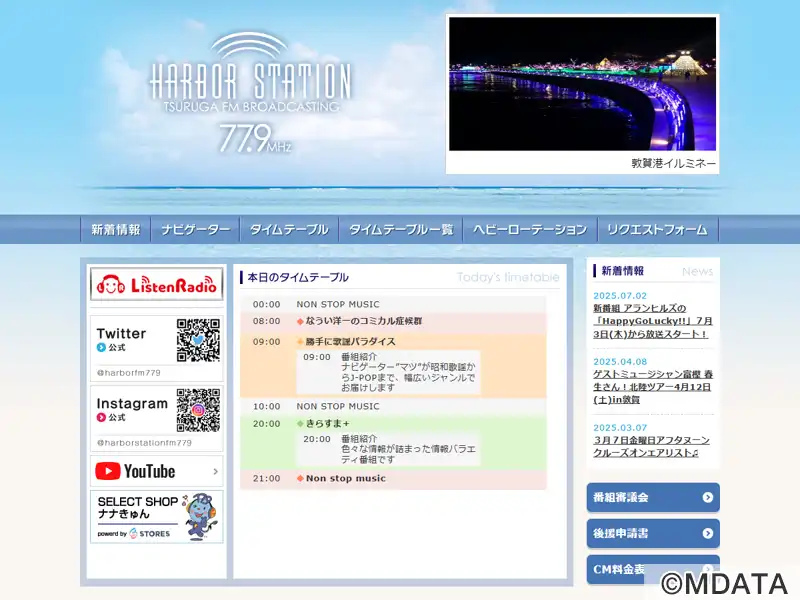Click the なうい洋一のコミカル症候群 program entry
Image resolution: width=800 pixels, height=600 pixels.
tap(364, 321)
